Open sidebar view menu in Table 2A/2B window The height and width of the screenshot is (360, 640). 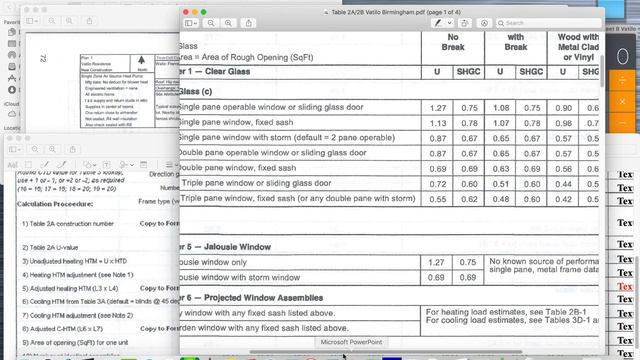coord(191,23)
